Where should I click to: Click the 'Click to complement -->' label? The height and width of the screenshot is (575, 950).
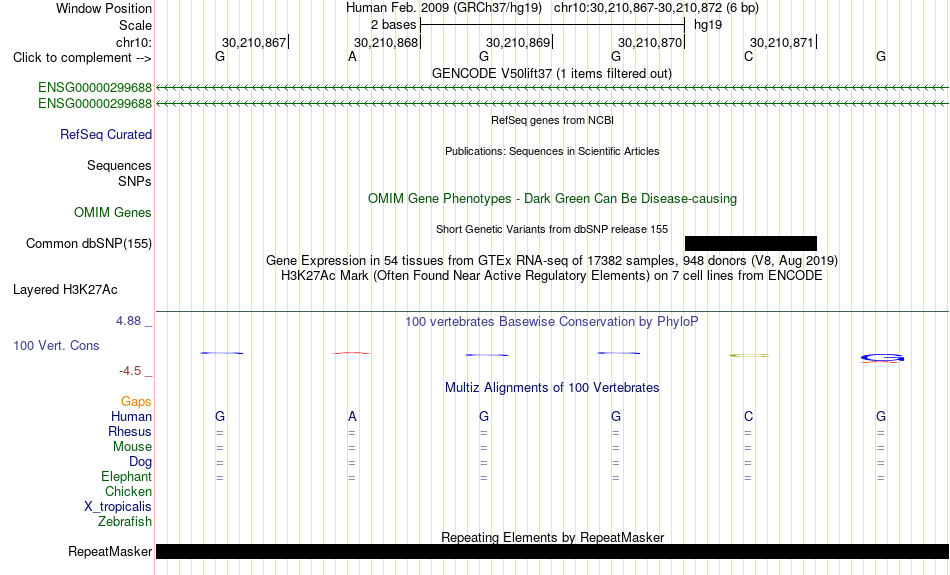tap(82, 58)
